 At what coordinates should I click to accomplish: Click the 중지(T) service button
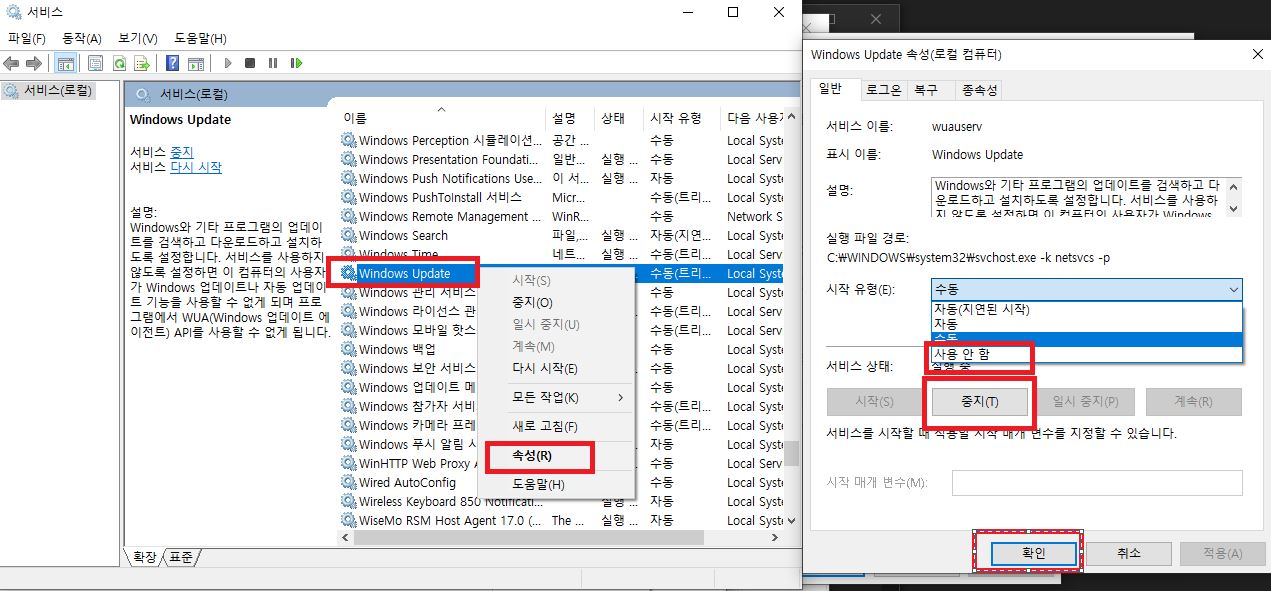(x=979, y=401)
